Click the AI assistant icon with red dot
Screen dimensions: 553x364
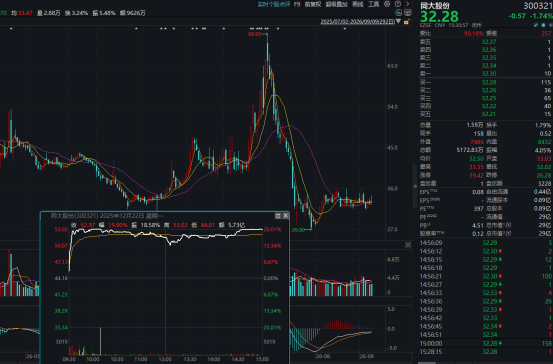399,13
